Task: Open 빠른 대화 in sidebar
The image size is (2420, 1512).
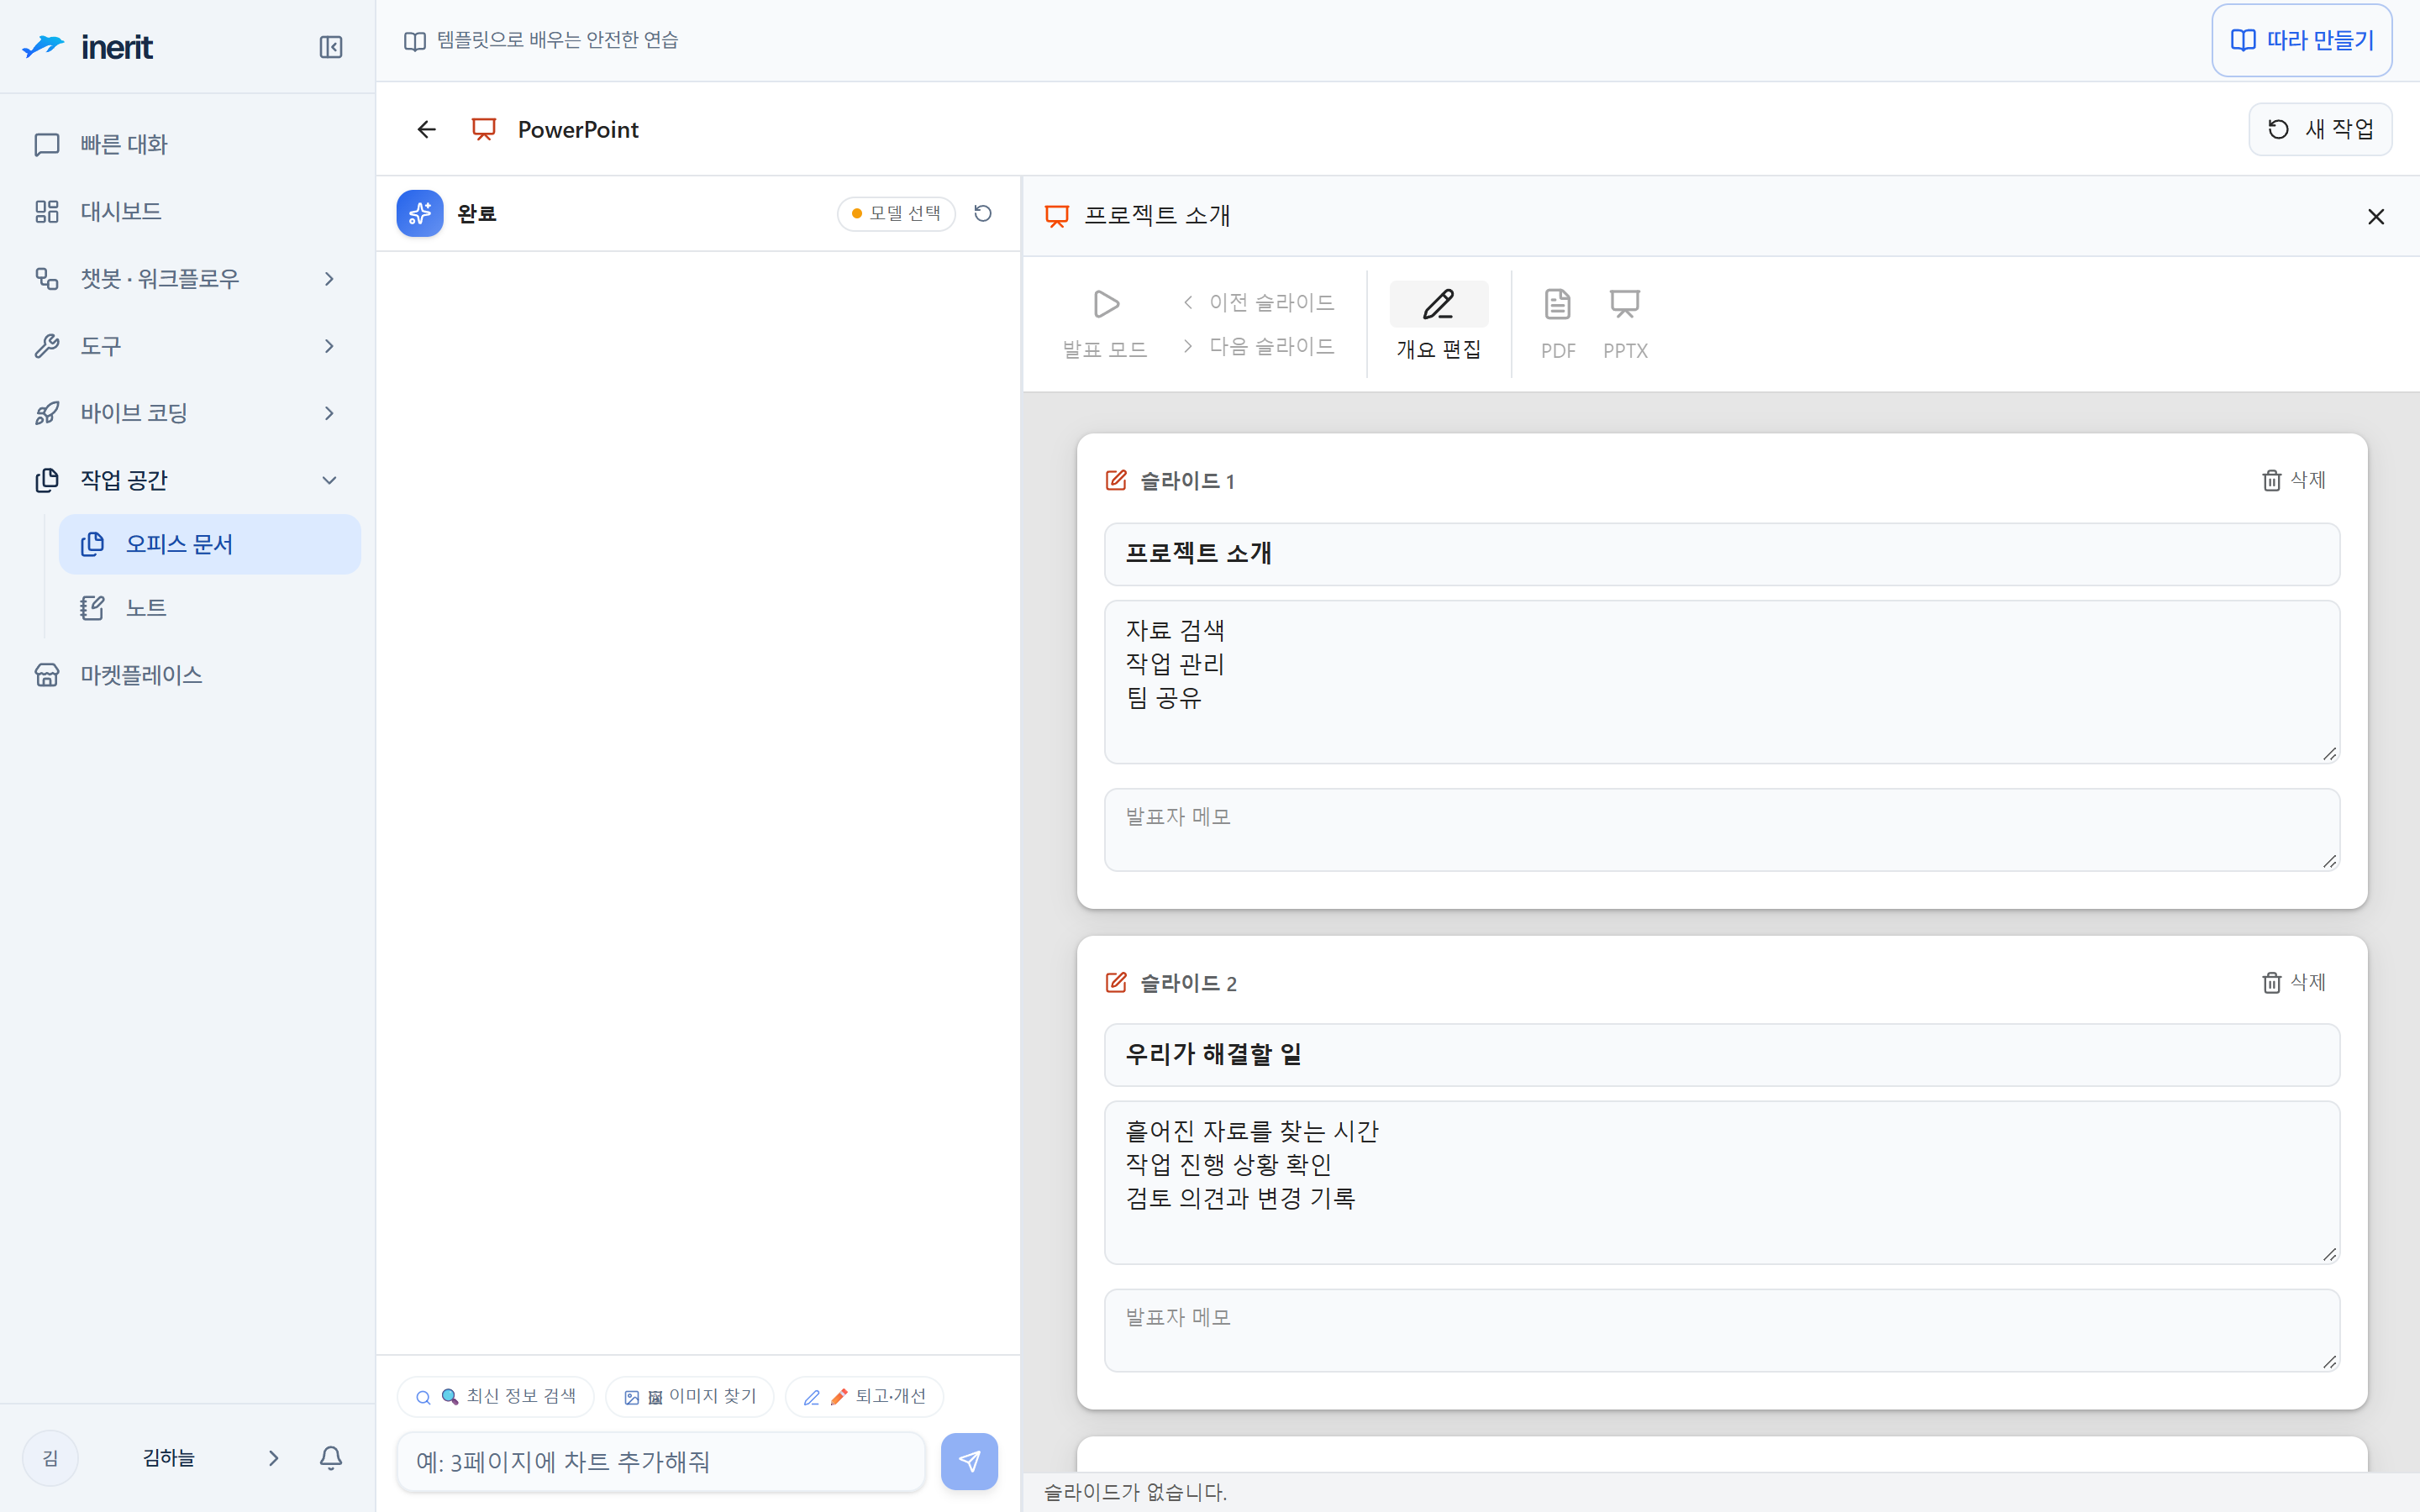Action: [187, 144]
